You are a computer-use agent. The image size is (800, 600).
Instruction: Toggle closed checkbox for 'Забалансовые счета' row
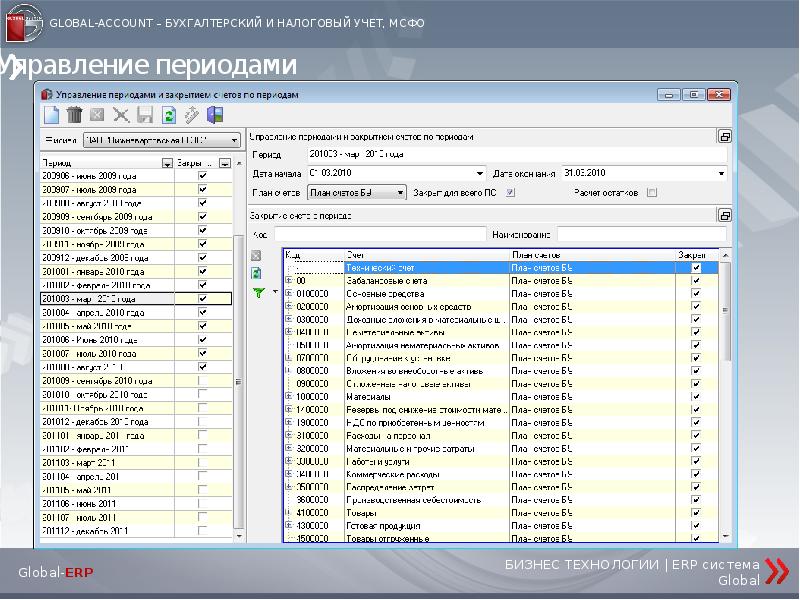(x=696, y=281)
